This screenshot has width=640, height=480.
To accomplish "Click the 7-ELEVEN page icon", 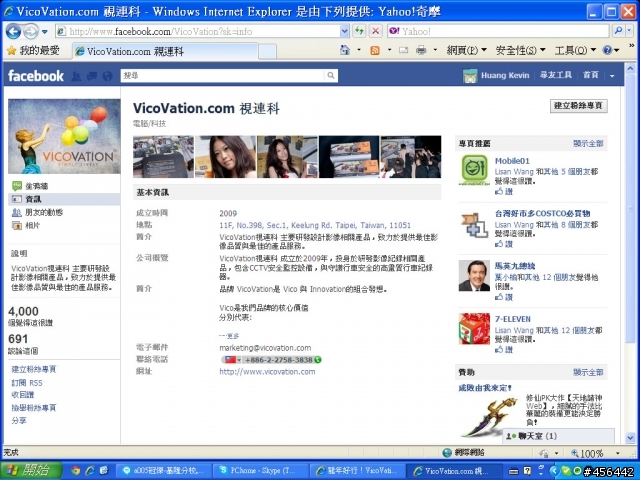I will pos(474,329).
